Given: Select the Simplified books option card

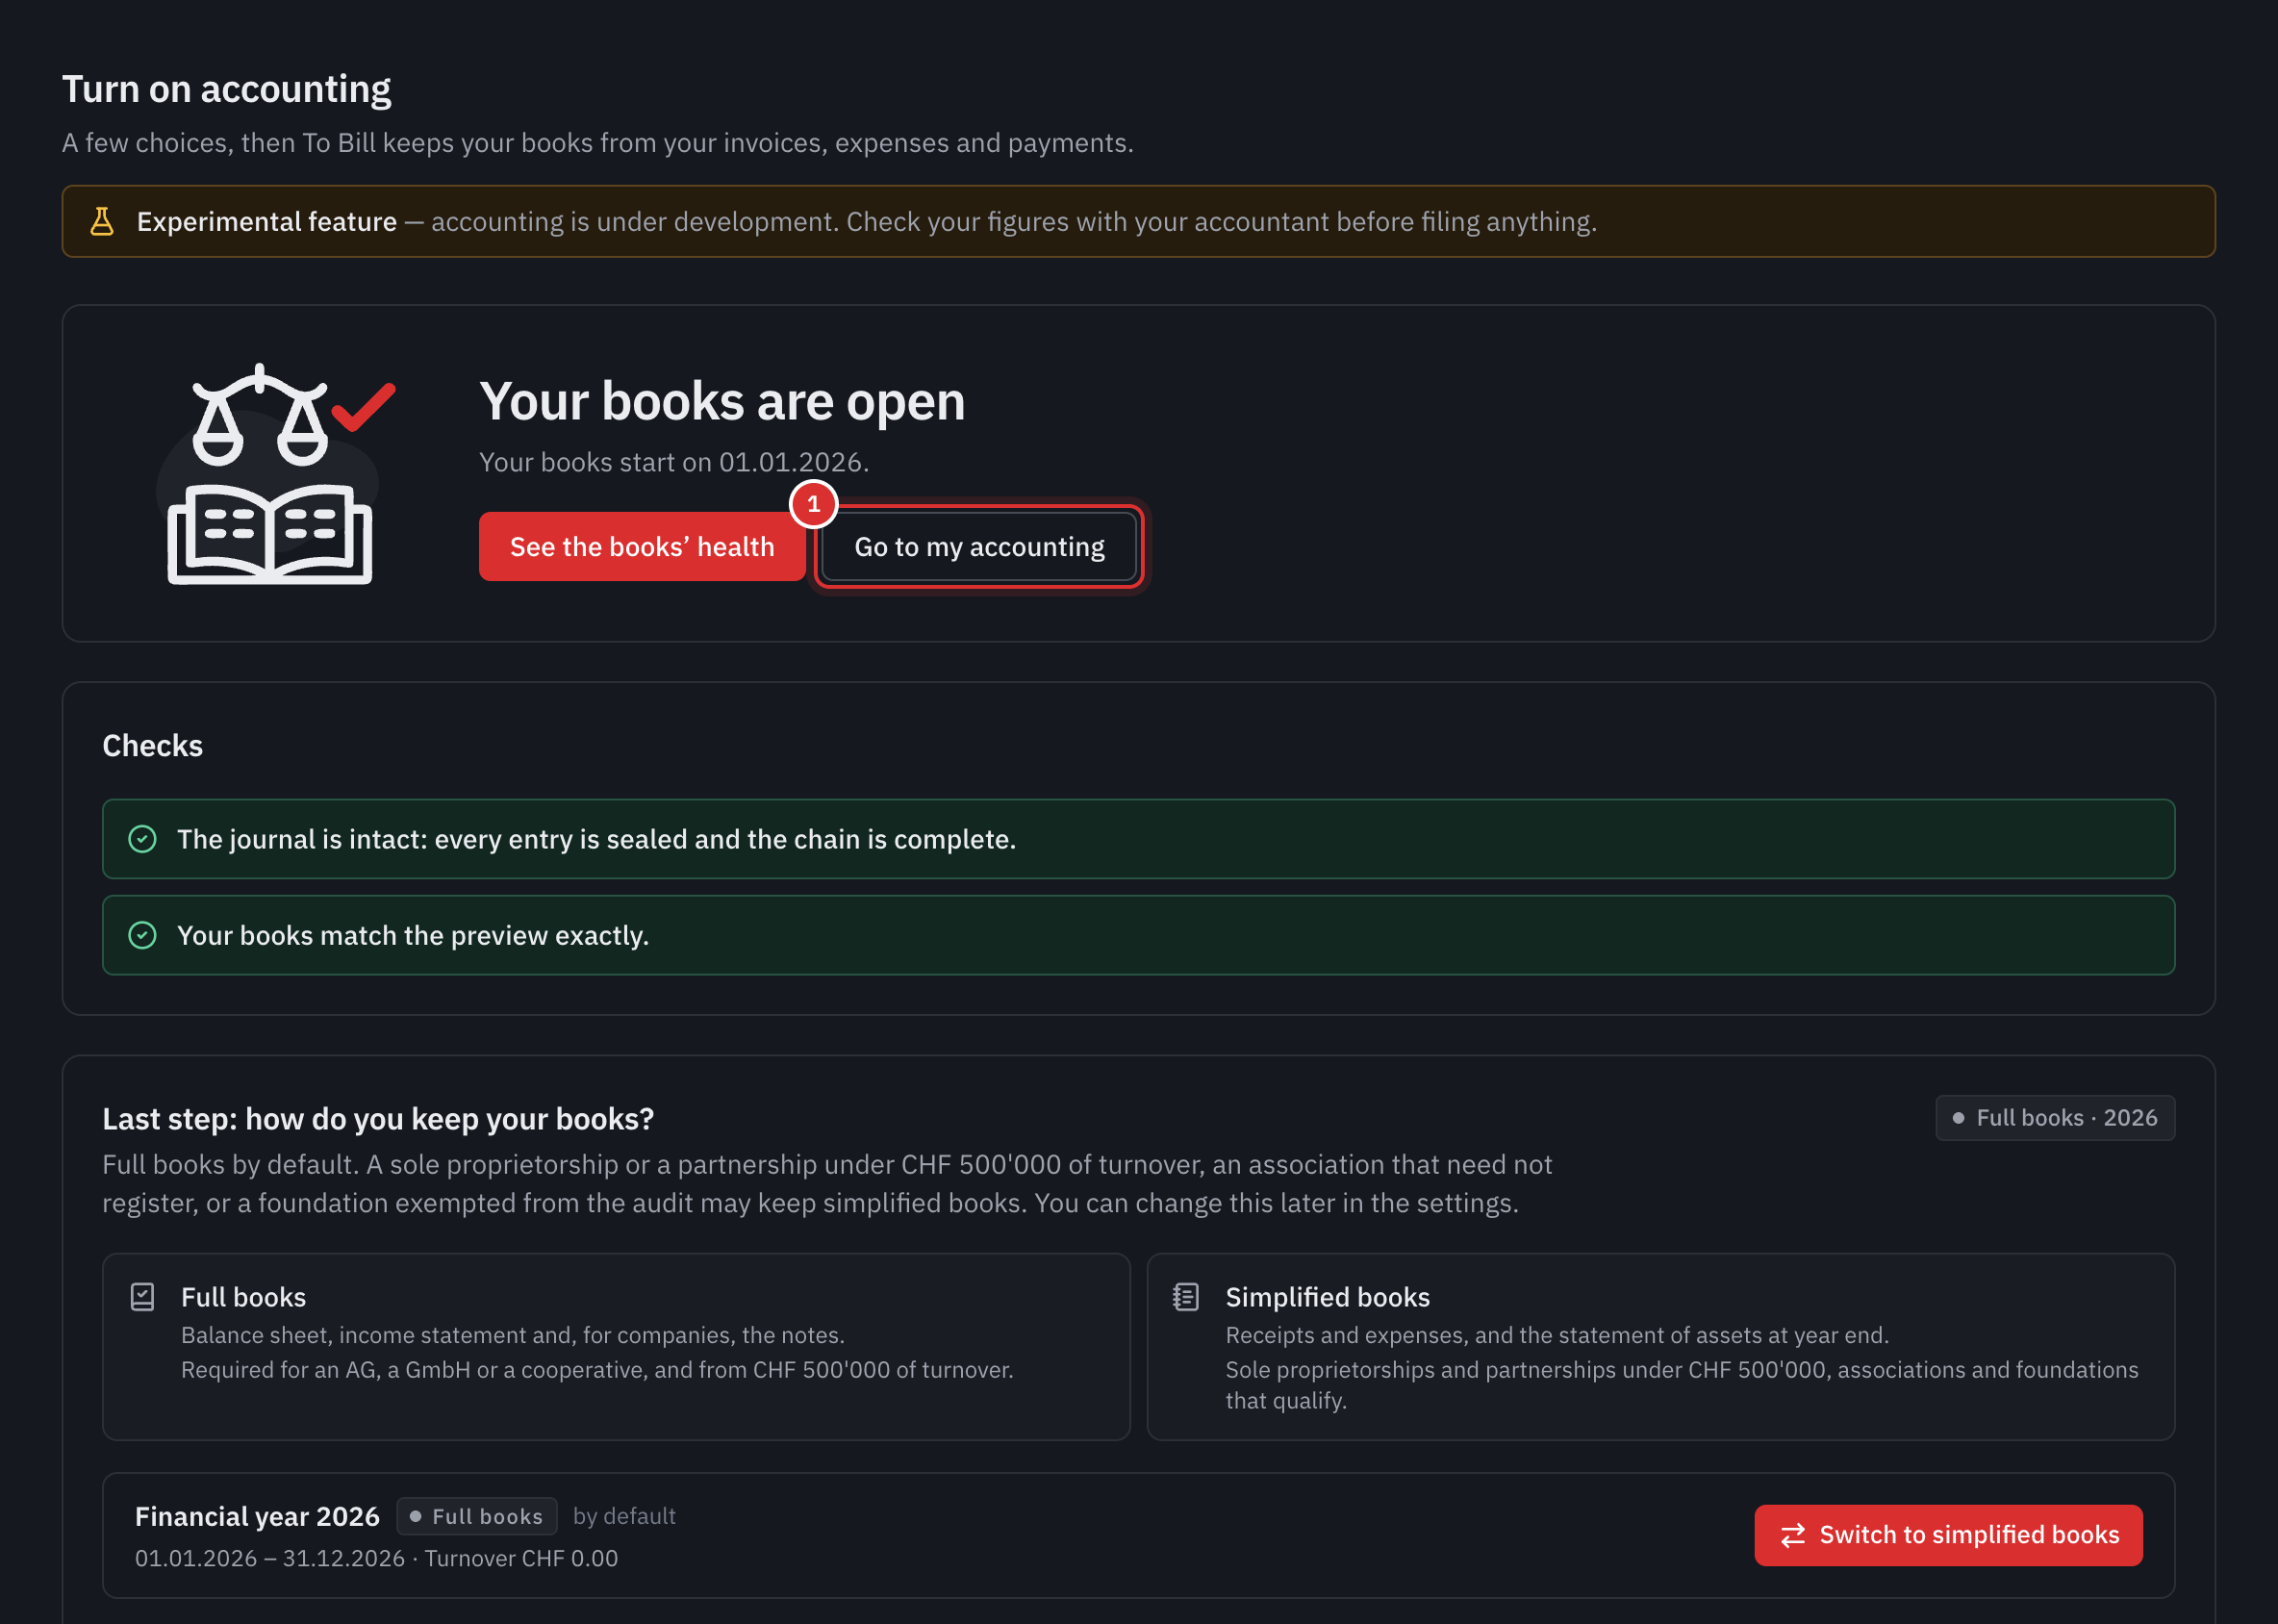Looking at the screenshot, I should (1660, 1347).
